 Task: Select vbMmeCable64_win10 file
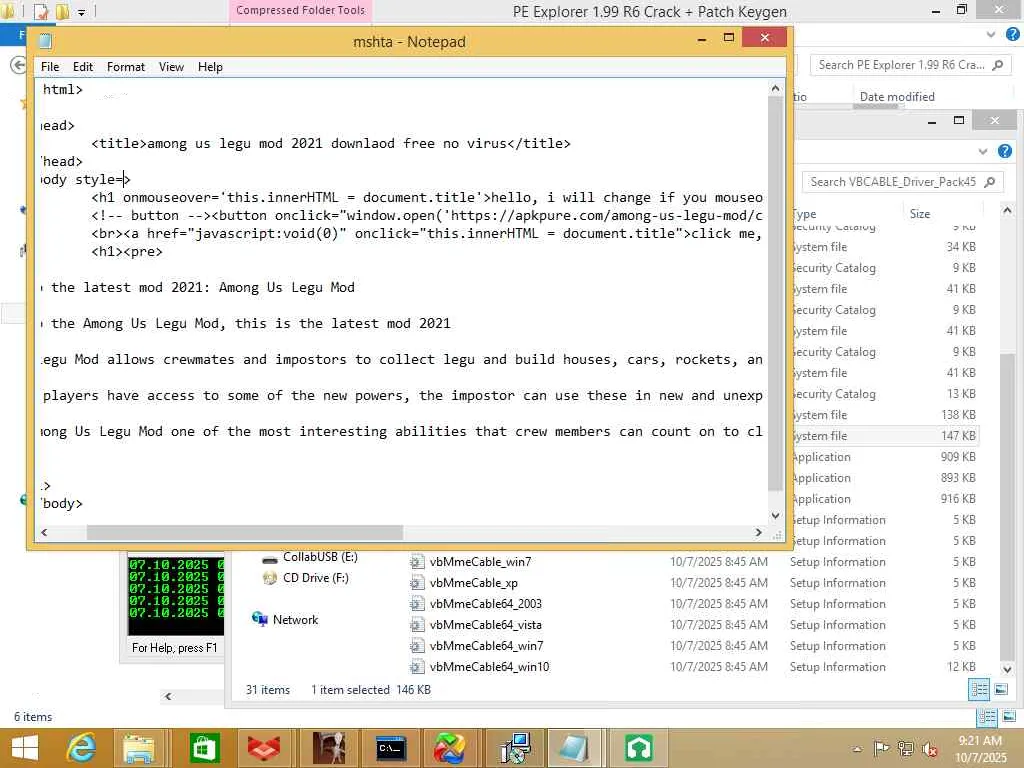(x=489, y=667)
